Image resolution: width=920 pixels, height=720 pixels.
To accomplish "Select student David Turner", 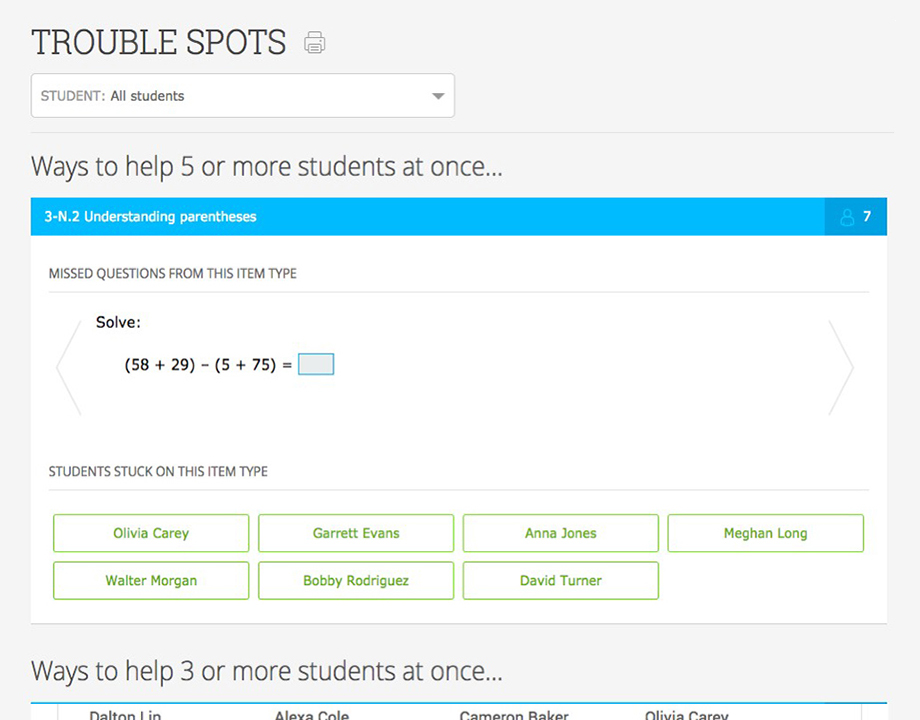I will (x=560, y=580).
